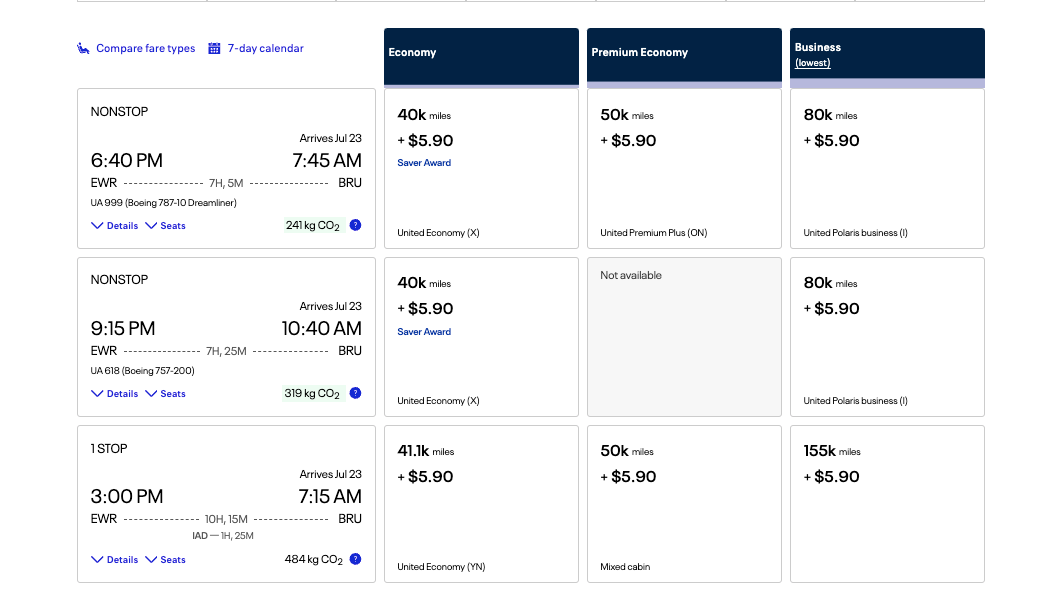The height and width of the screenshot is (590, 1044).
Task: Expand Details for the 6:40 PM flight
Action: pos(115,226)
